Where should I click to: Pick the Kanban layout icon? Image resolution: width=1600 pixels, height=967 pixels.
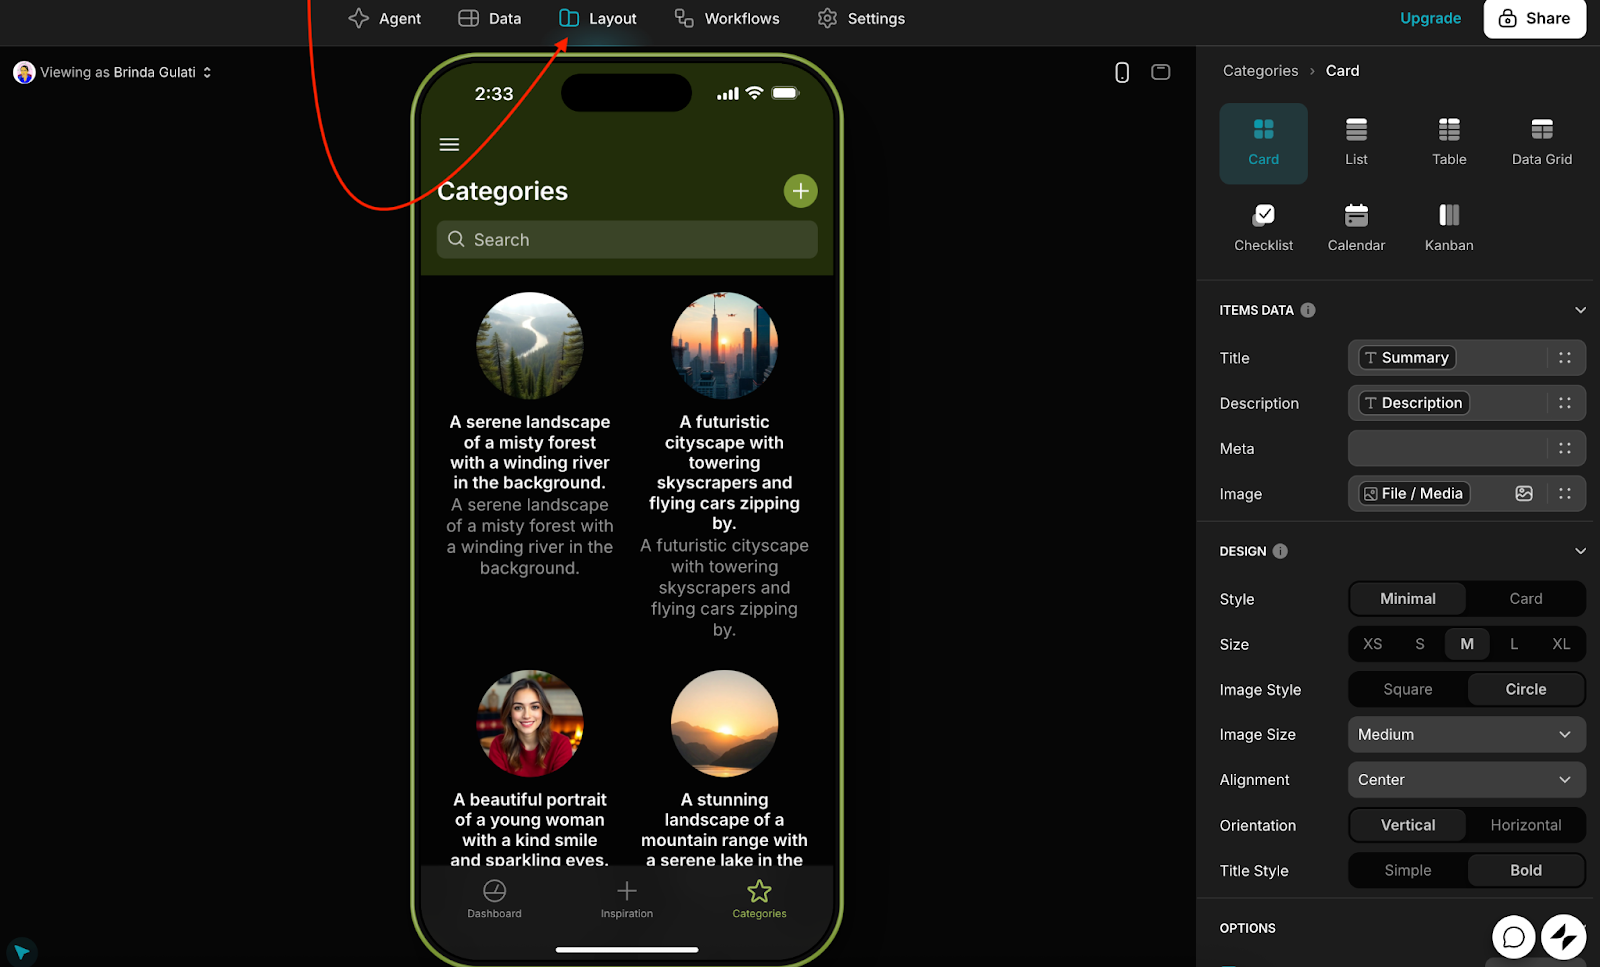(1448, 227)
